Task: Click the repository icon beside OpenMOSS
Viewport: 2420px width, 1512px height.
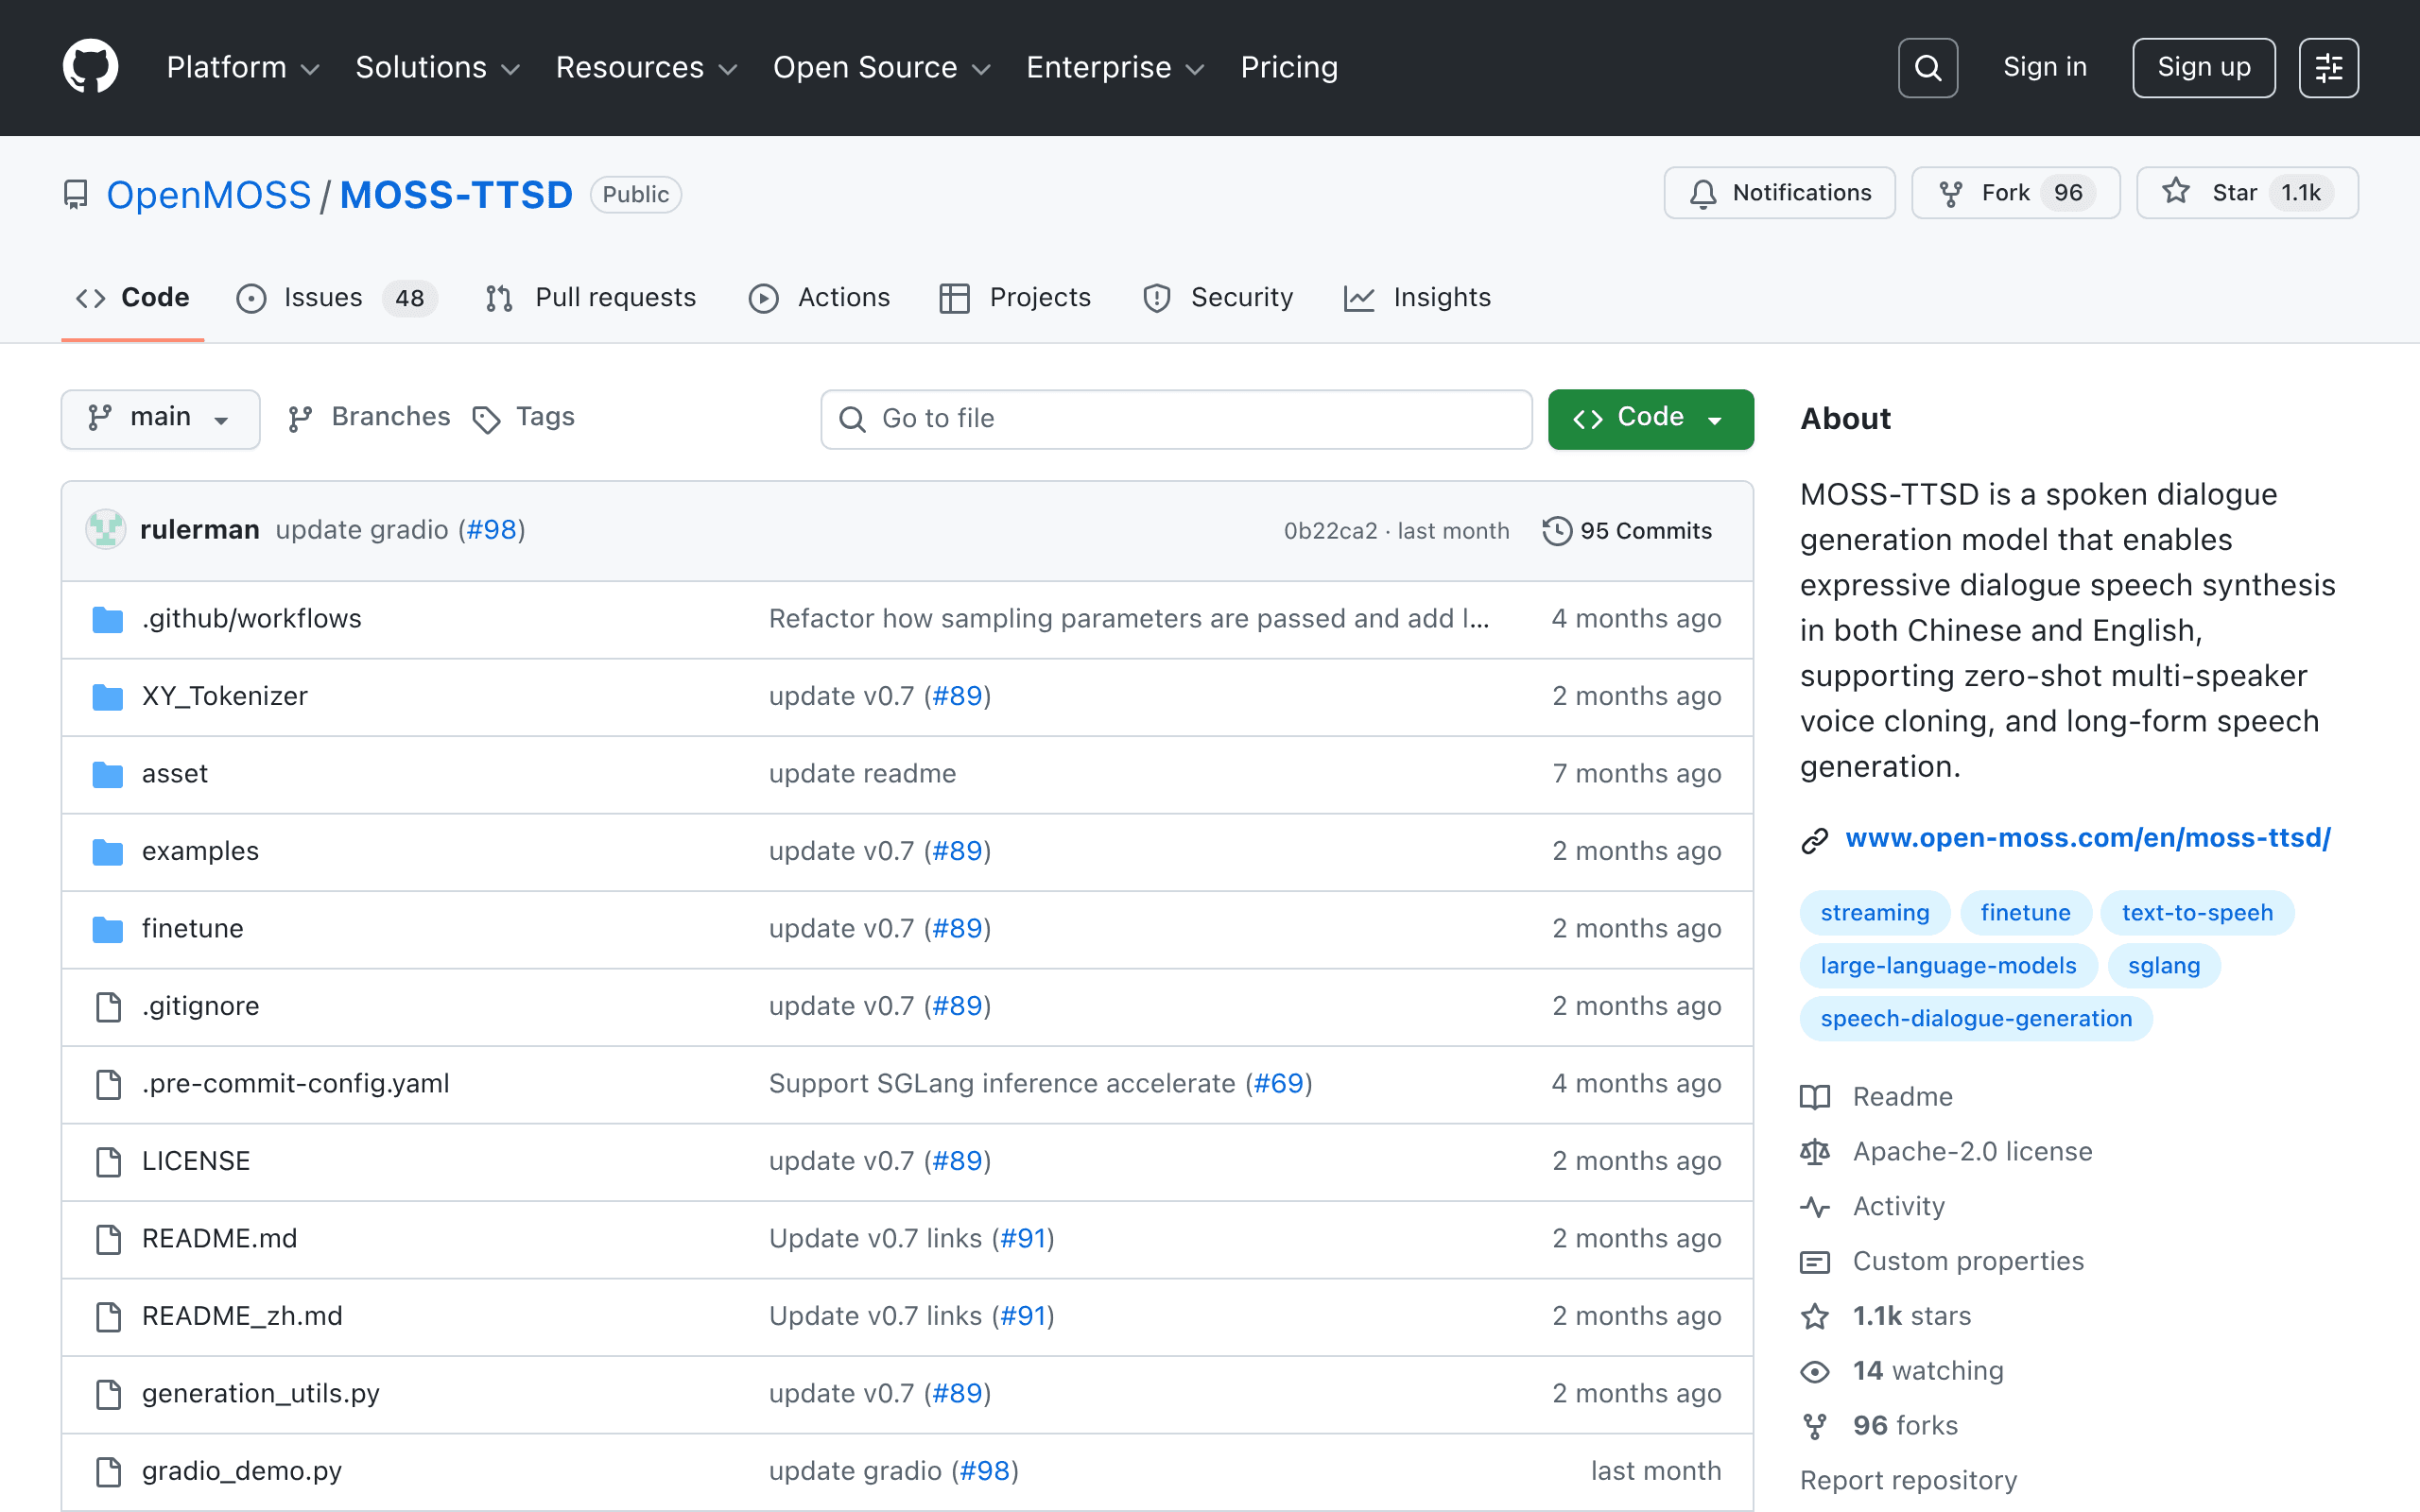Action: (x=76, y=194)
